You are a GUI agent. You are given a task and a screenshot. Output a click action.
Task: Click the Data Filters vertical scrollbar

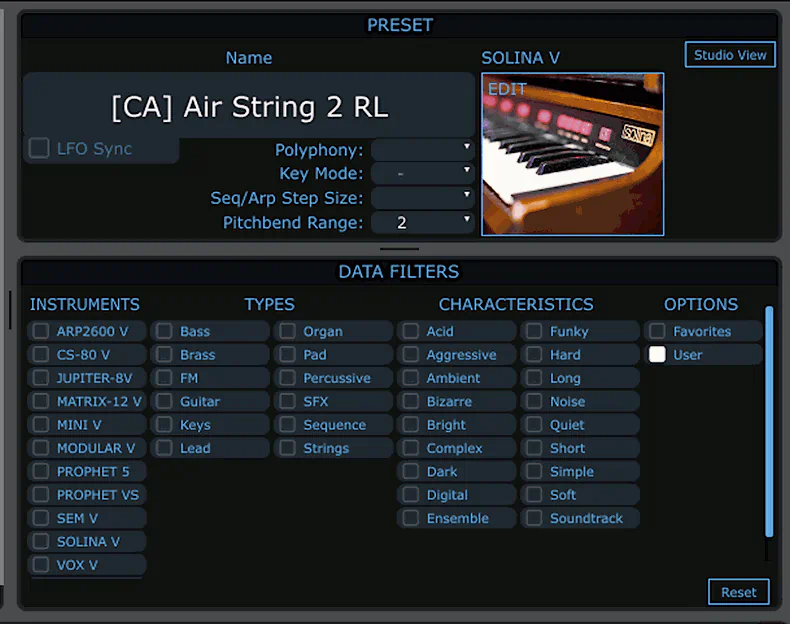[769, 421]
